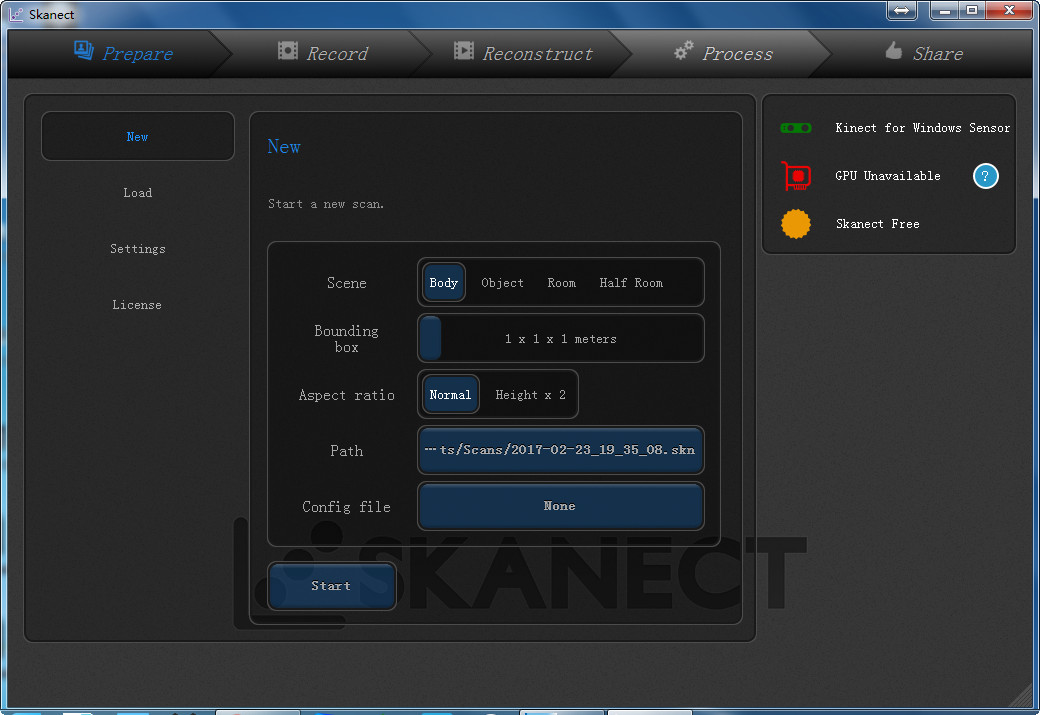Open Config file selector showing None
Screen dimensions: 1040x715
pos(560,506)
